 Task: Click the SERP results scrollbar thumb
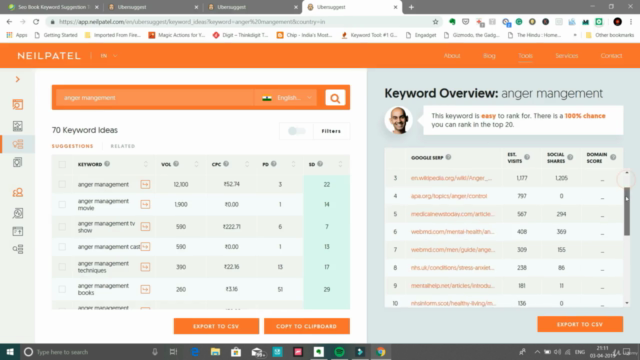627,212
